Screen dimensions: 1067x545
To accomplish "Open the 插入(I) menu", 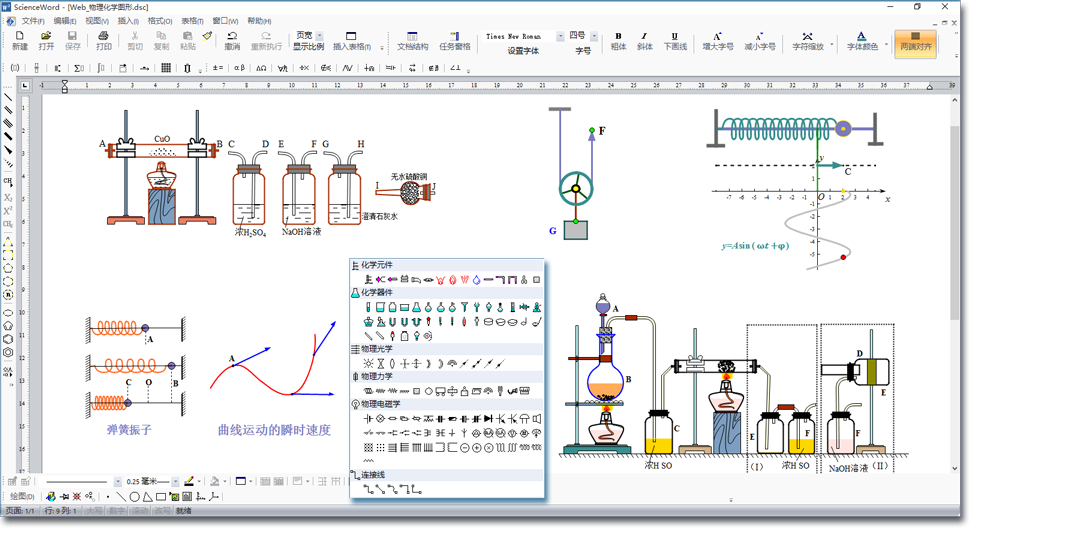I will 128,21.
